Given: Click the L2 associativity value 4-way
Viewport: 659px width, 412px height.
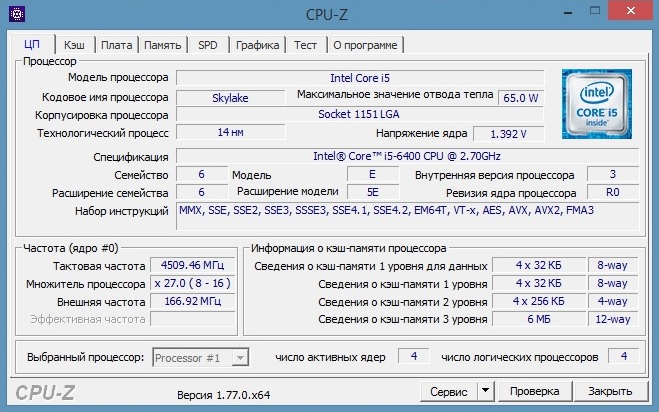Looking at the screenshot, I should pos(613,301).
